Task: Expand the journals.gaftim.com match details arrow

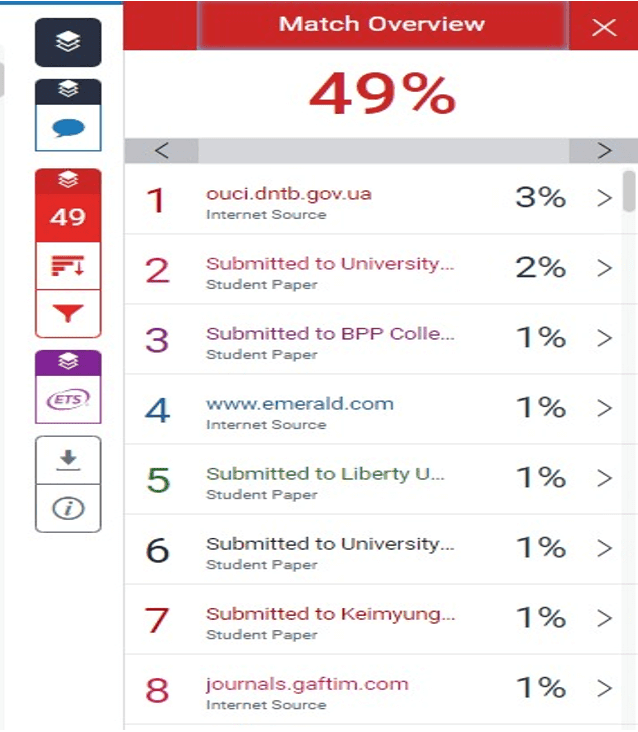Action: click(x=604, y=688)
